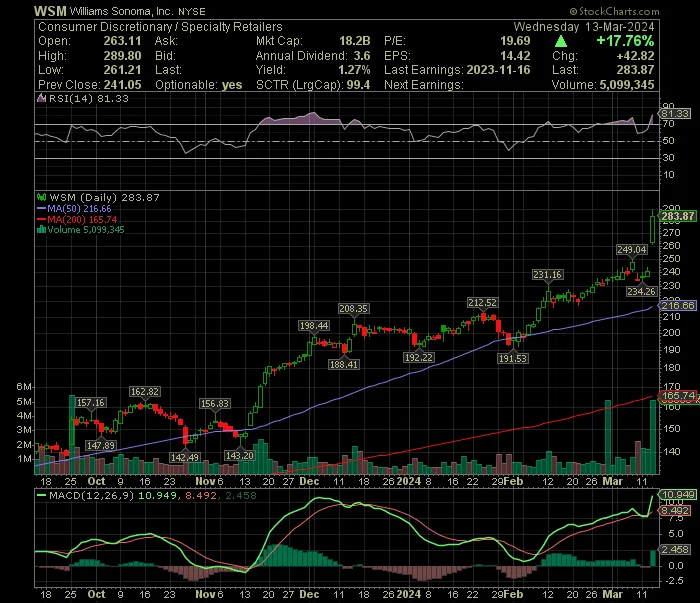Click the 208.35 peak price label
700x603 pixels.
(x=353, y=308)
